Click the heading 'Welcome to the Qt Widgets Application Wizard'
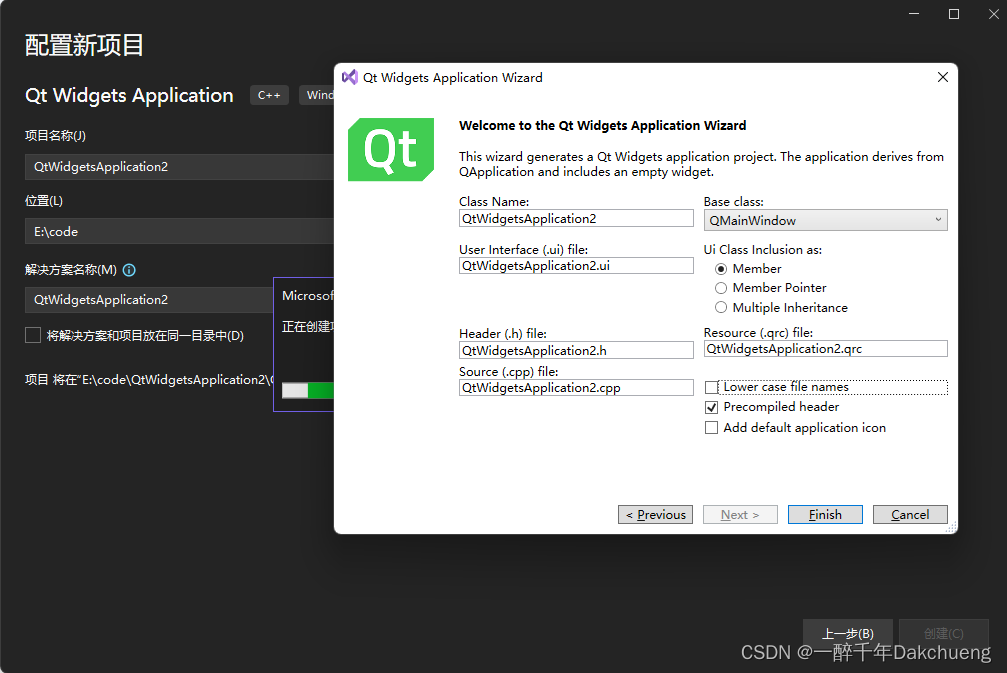 pos(602,125)
